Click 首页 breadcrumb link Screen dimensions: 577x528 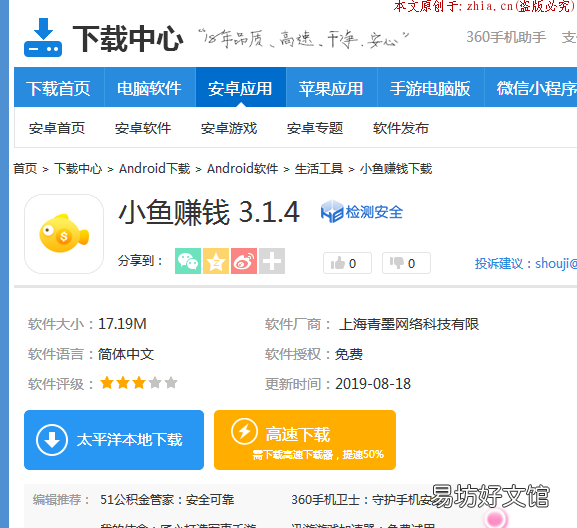coord(25,169)
